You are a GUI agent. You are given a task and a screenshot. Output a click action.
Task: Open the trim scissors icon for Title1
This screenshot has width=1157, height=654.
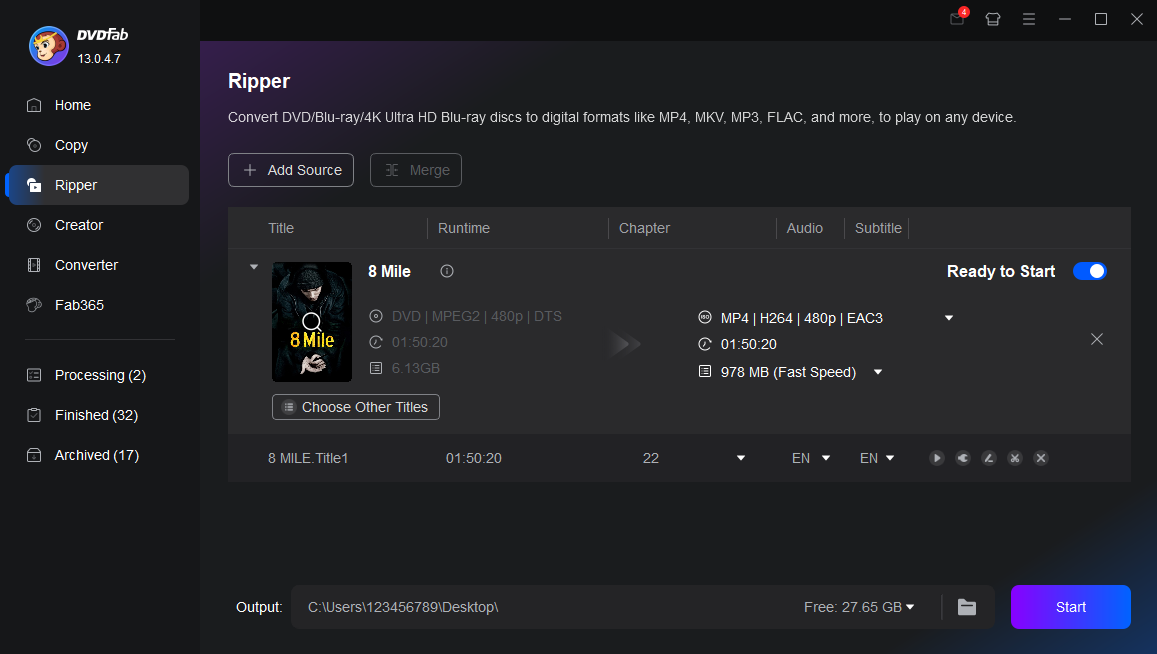click(1015, 458)
